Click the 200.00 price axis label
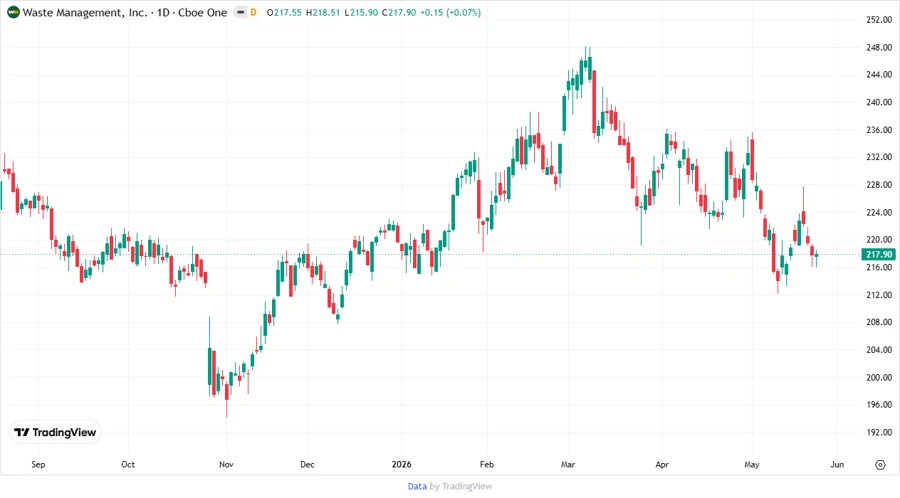Viewport: 900px width, 498px height. [879, 378]
